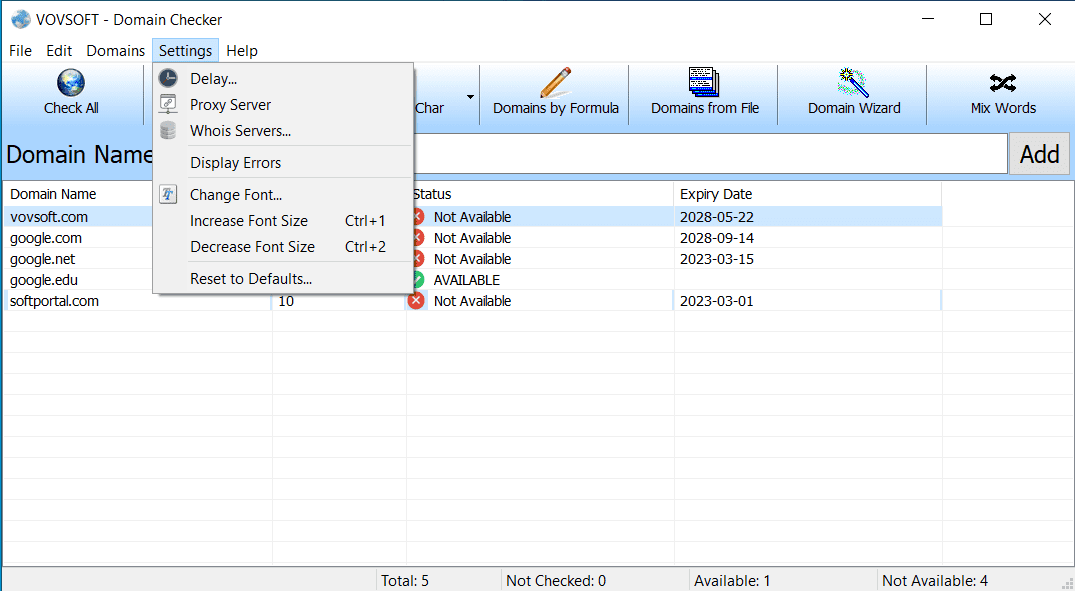This screenshot has width=1075, height=591.
Task: Open Whois Servers... settings
Action: [283, 131]
